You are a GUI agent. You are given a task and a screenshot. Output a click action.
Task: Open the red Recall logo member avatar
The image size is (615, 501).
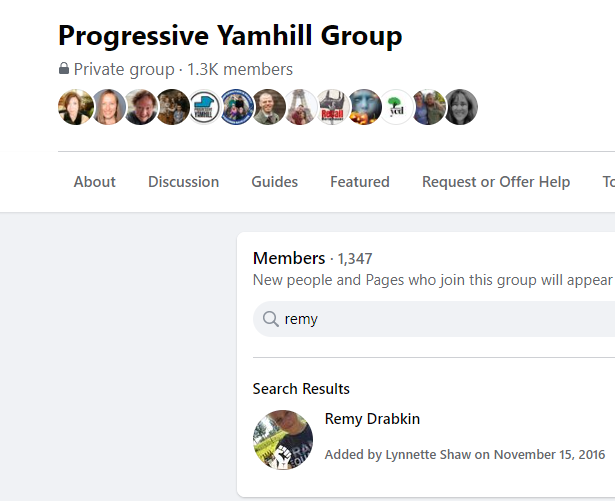click(x=333, y=107)
